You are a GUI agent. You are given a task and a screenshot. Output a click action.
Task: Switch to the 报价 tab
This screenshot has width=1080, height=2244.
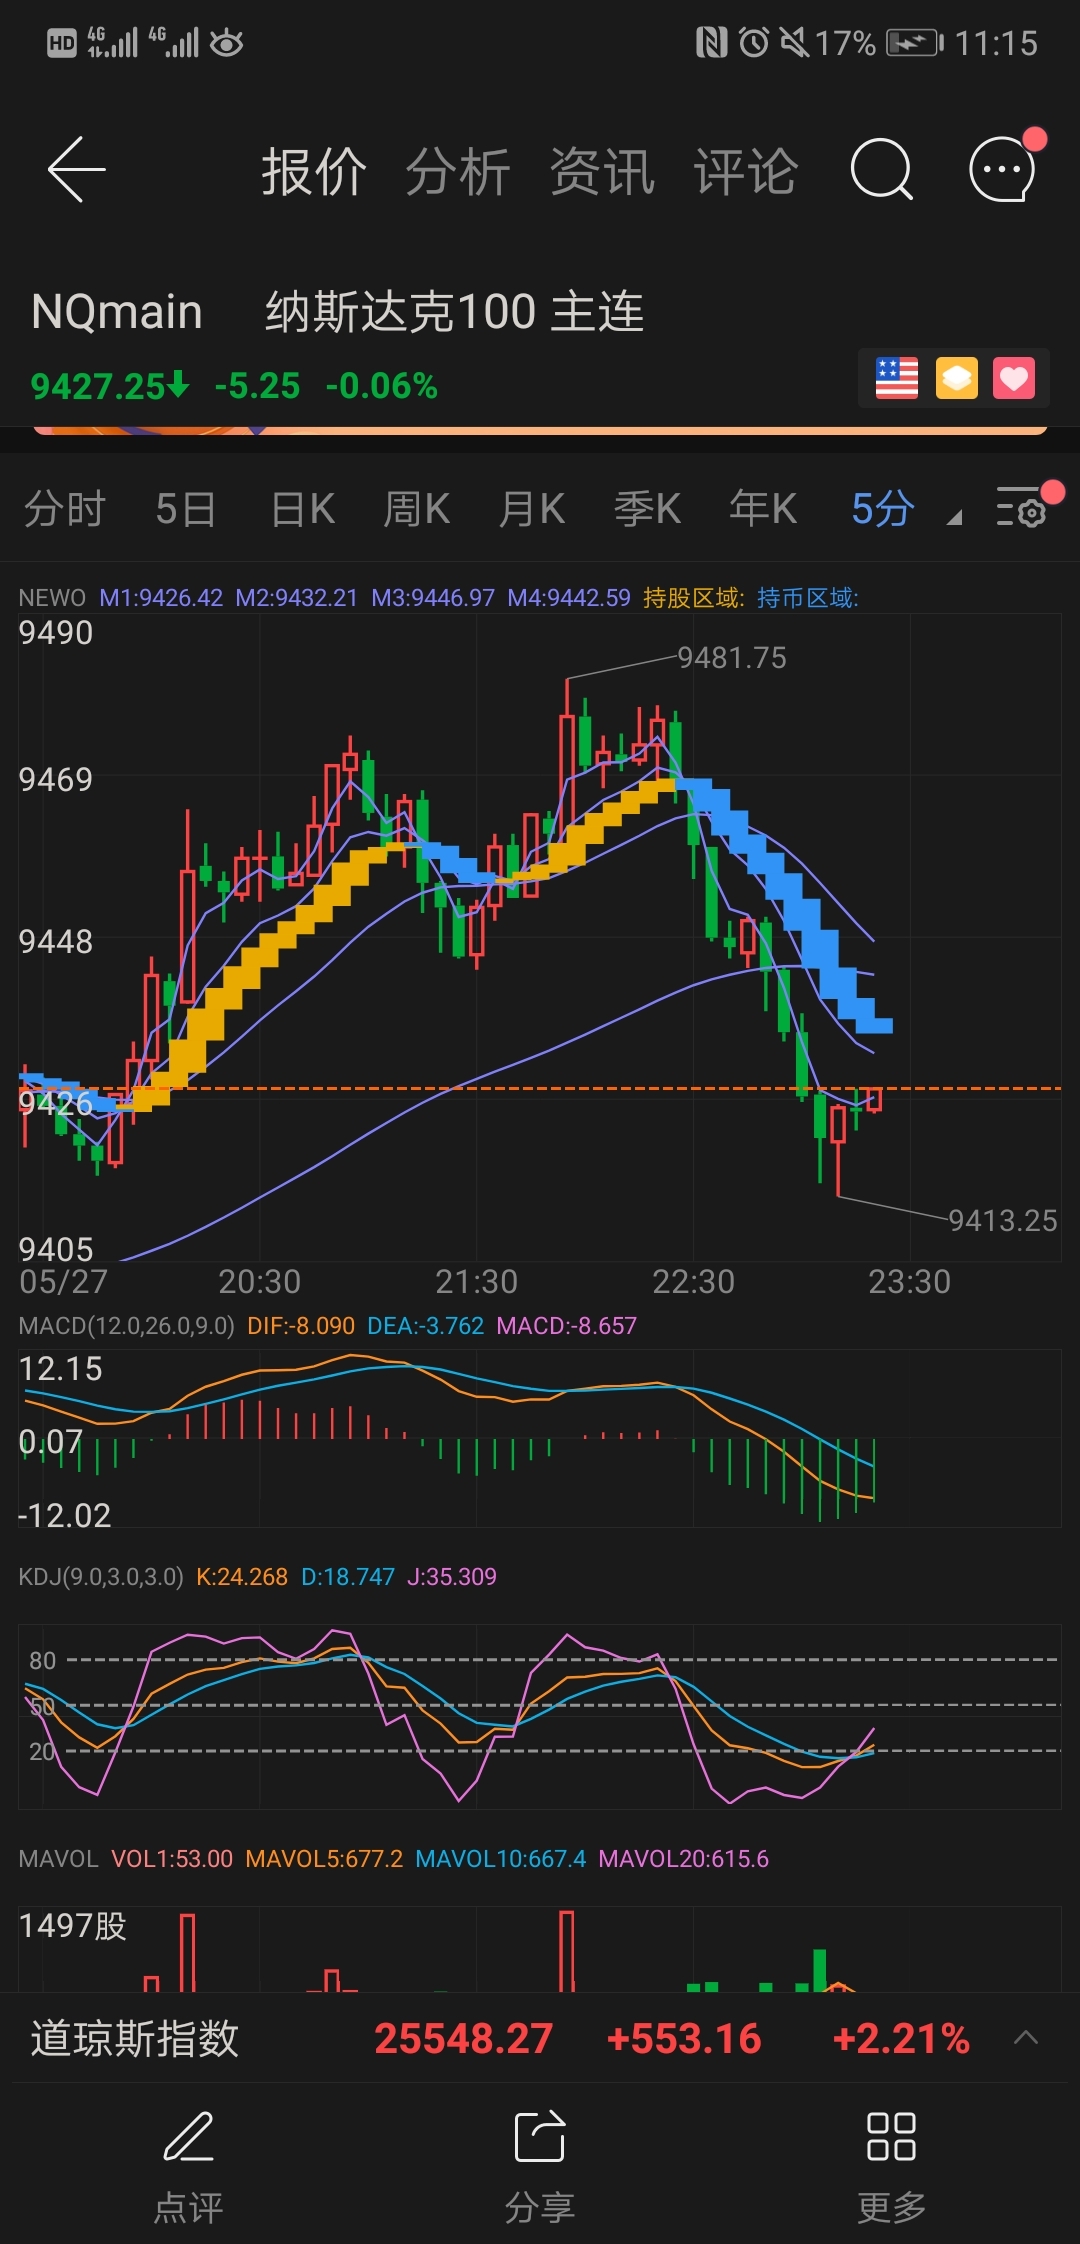[x=314, y=171]
